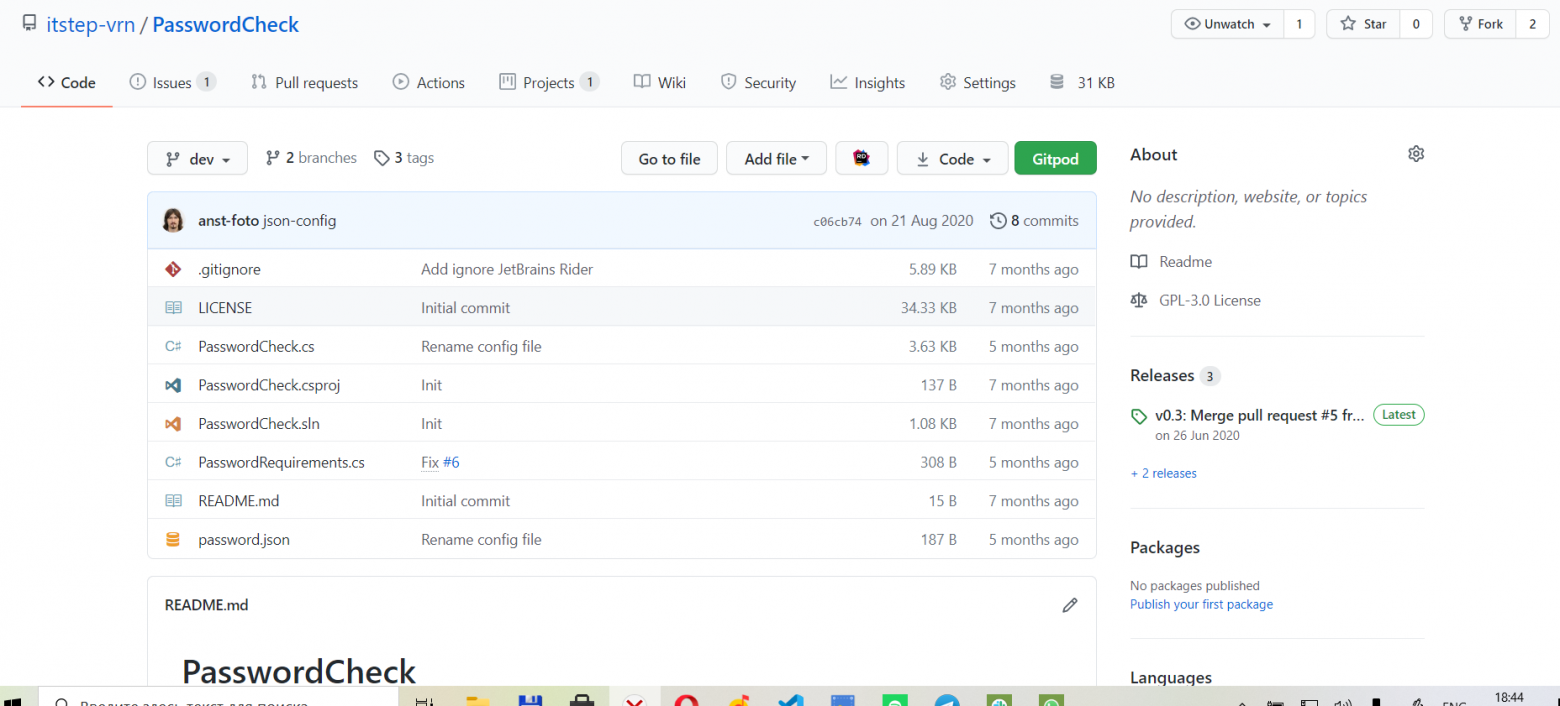Click the file icon beside LICENSE
Image resolution: width=1560 pixels, height=706 pixels.
point(173,308)
